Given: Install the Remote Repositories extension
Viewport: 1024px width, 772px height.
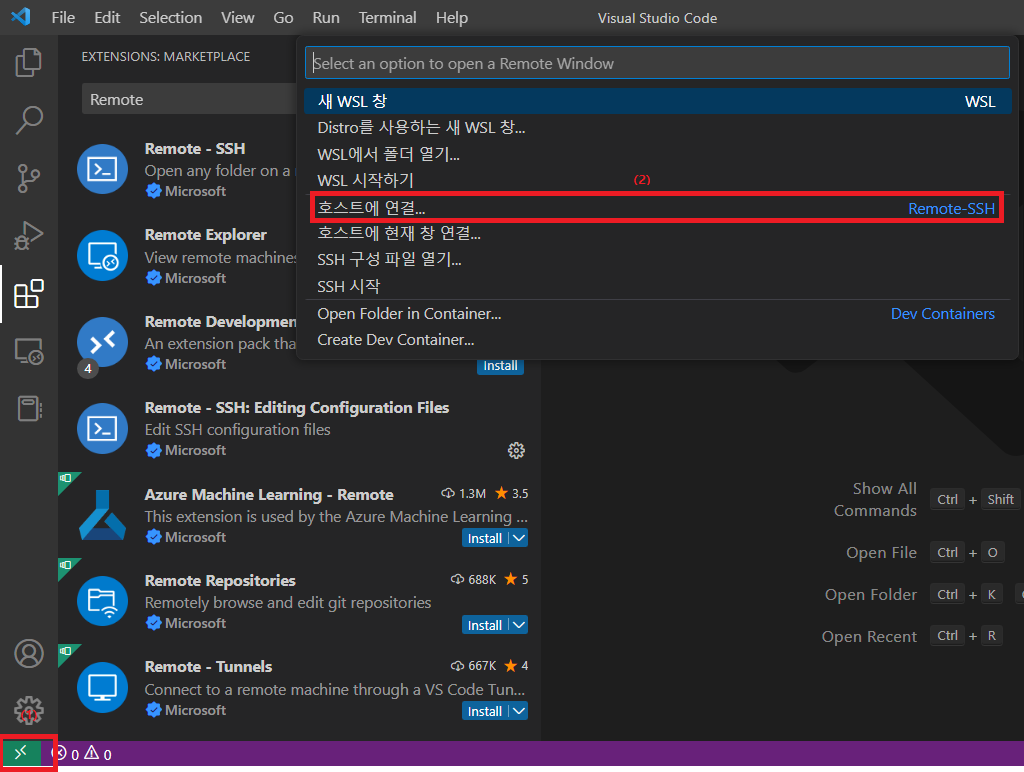Looking at the screenshot, I should [485, 625].
